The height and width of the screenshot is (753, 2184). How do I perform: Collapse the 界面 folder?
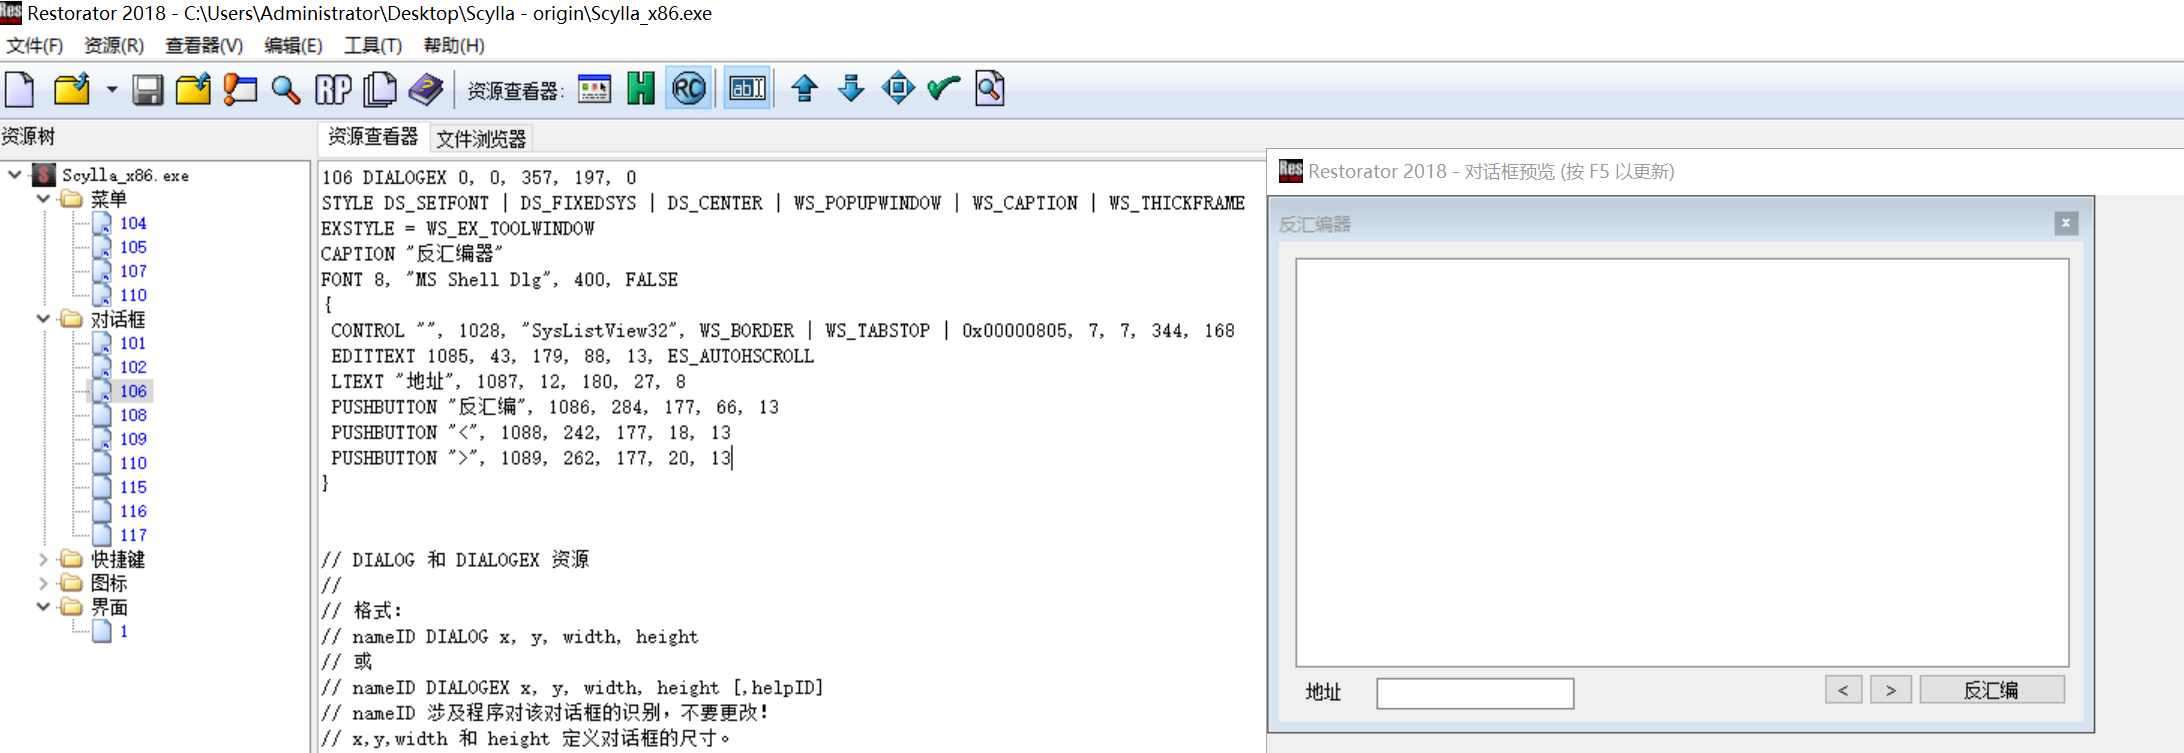[x=43, y=607]
